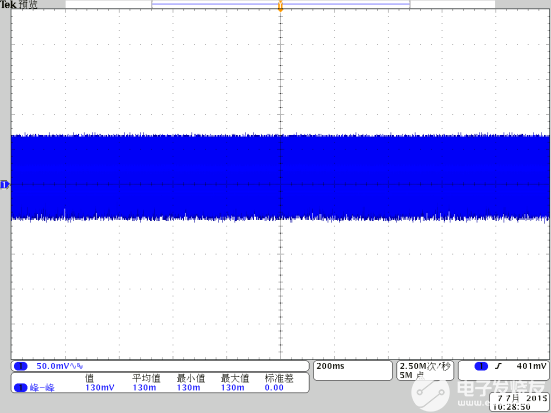Click the 130mV value reading
Viewport: 551px width, 413px height.
pyautogui.click(x=100, y=388)
